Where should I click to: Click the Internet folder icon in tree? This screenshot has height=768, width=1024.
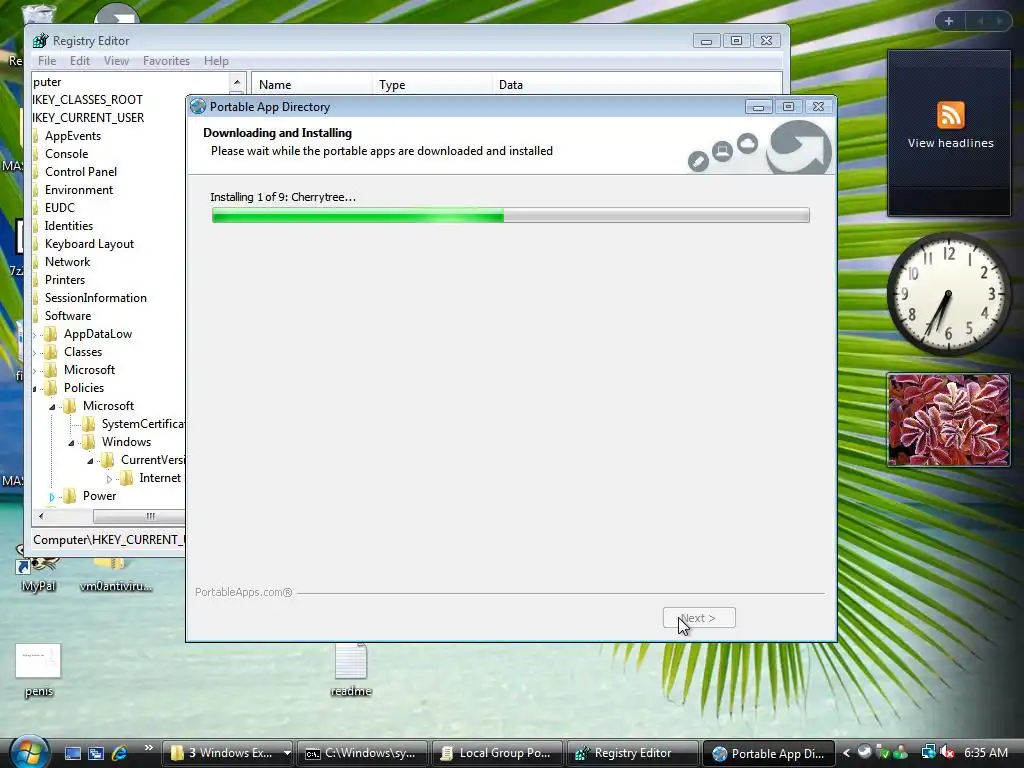[127, 478]
